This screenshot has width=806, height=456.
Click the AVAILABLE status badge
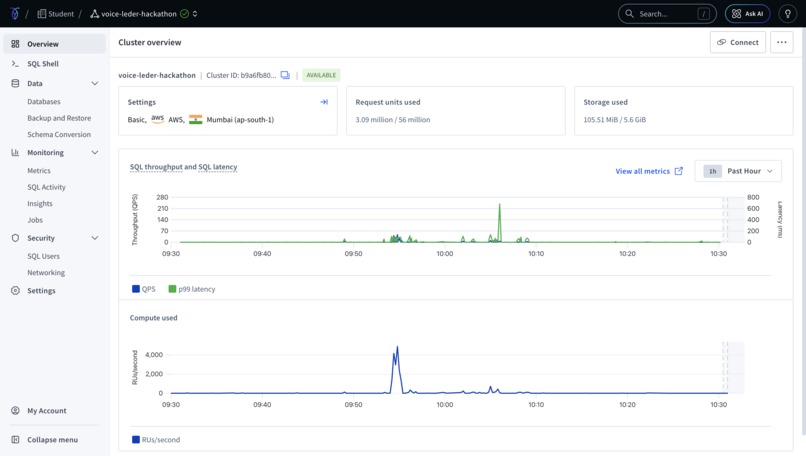[321, 75]
